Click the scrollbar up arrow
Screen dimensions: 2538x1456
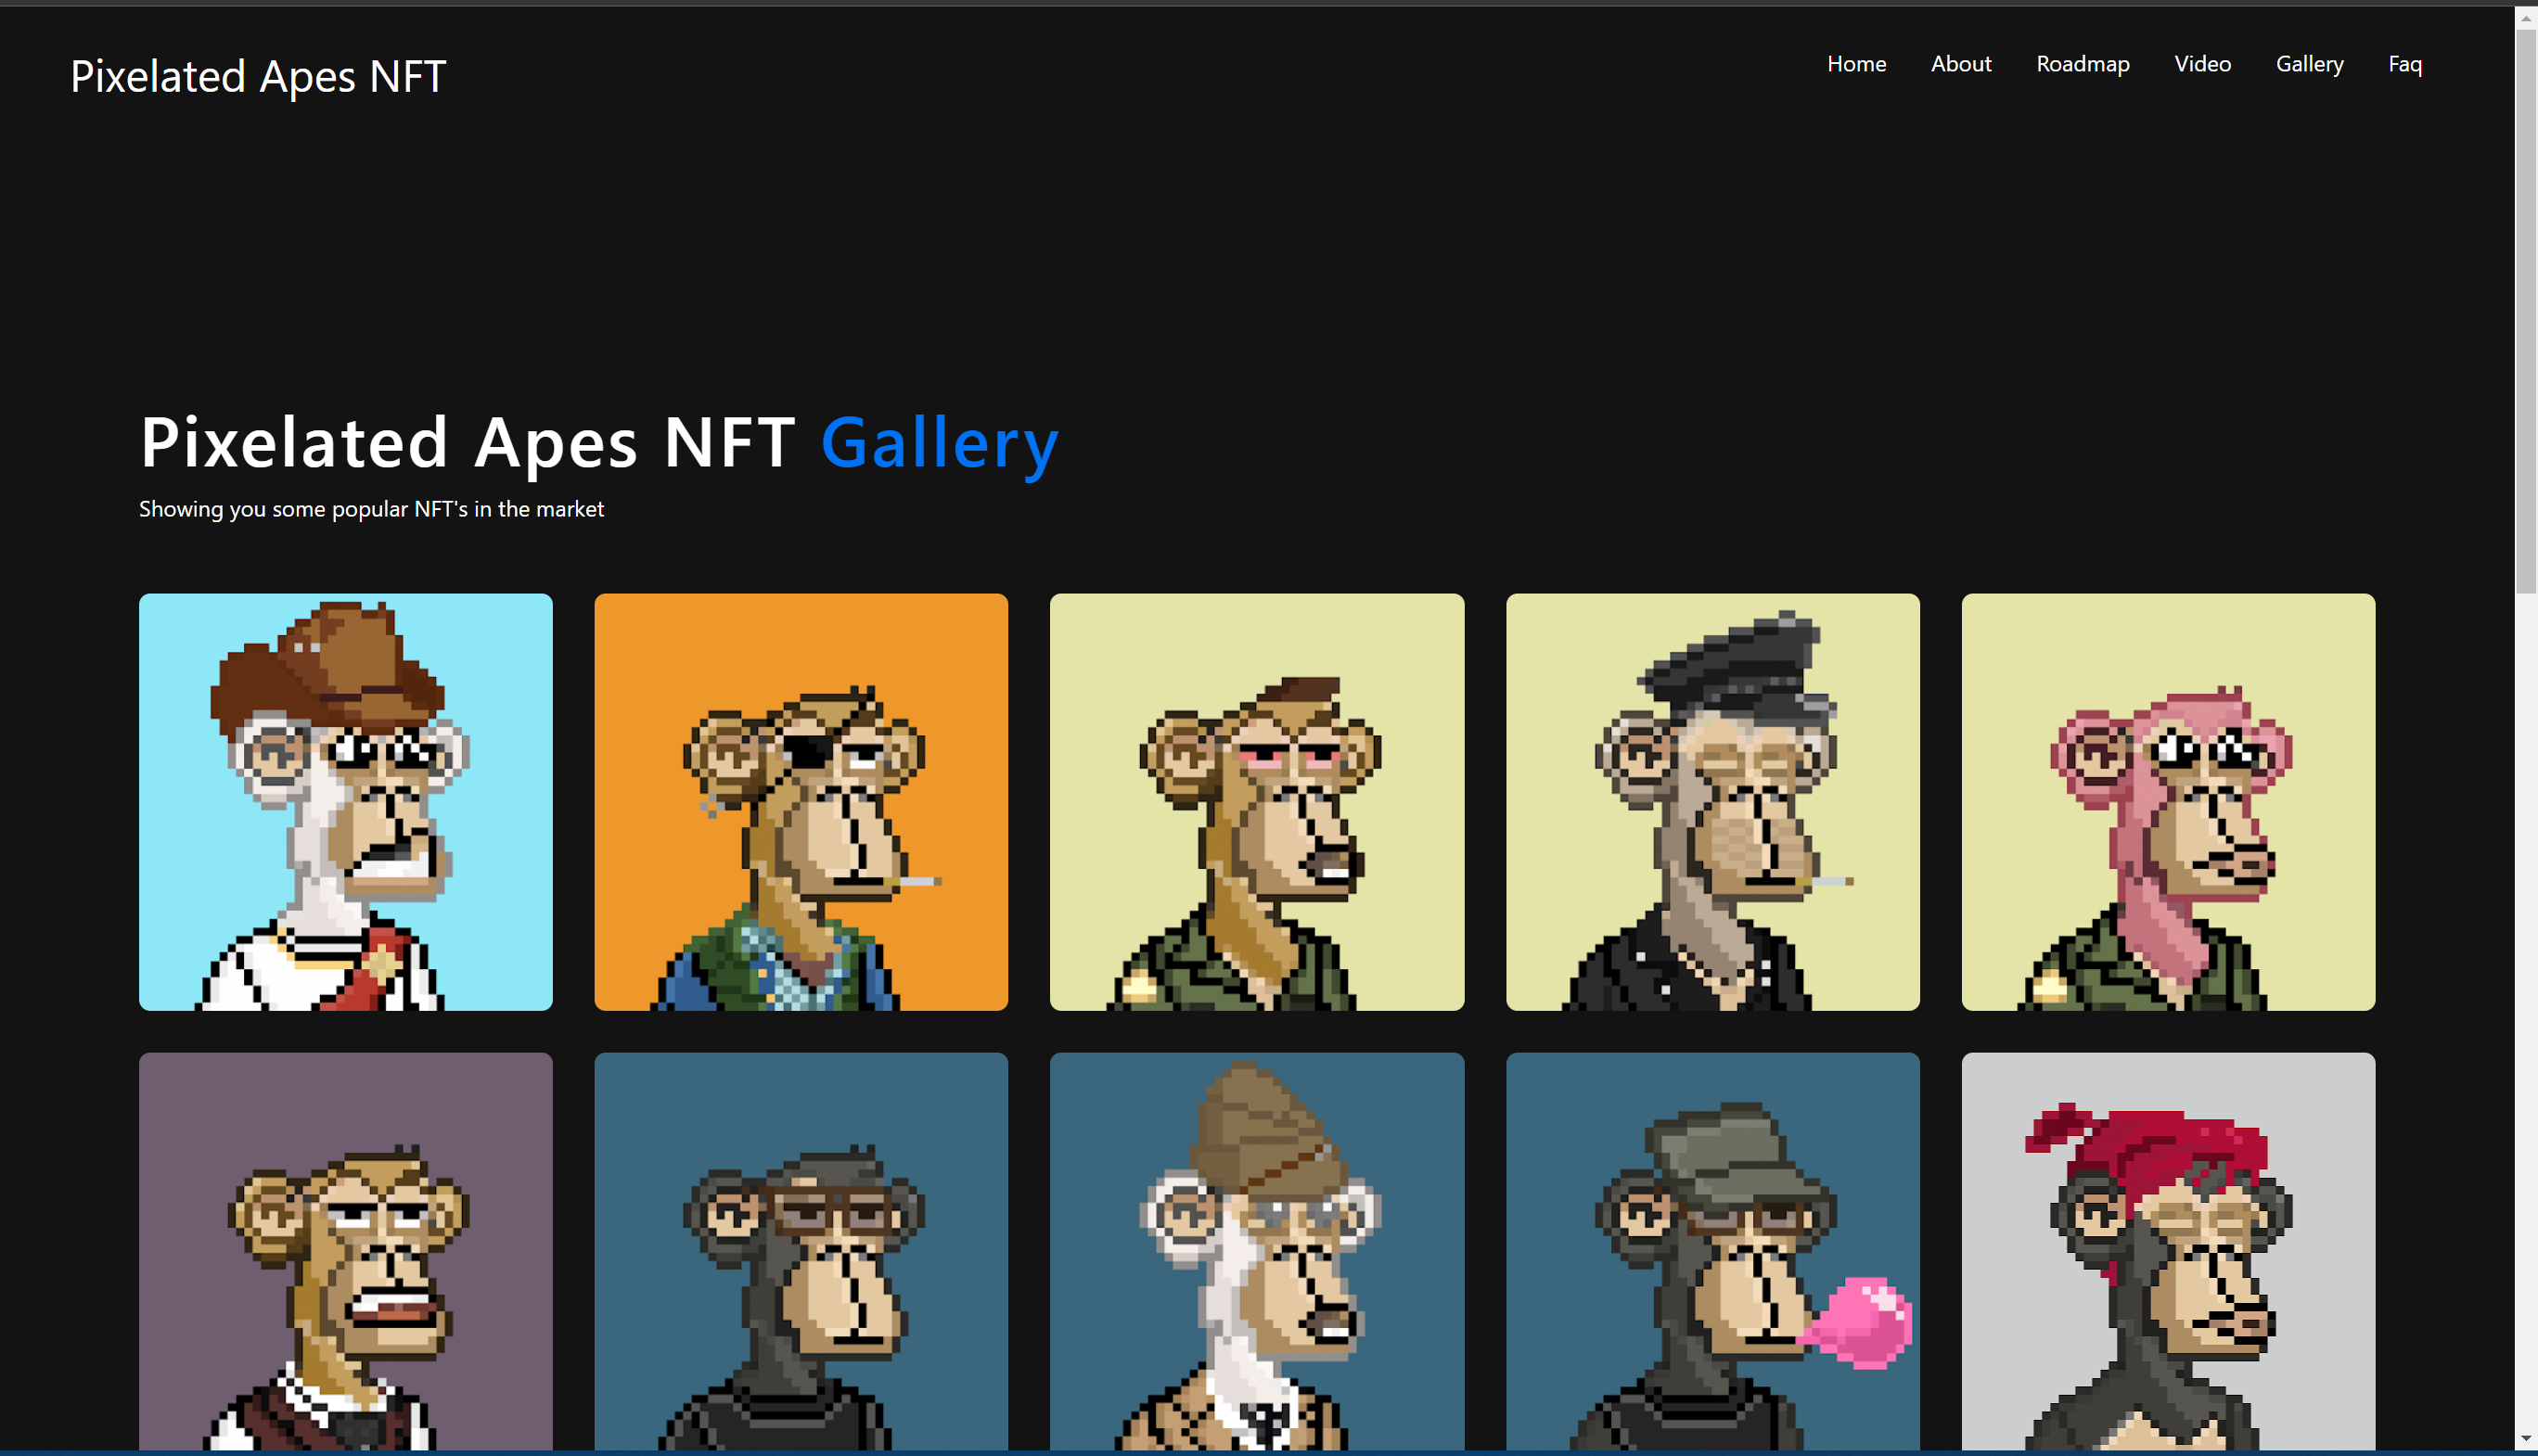(x=2525, y=18)
